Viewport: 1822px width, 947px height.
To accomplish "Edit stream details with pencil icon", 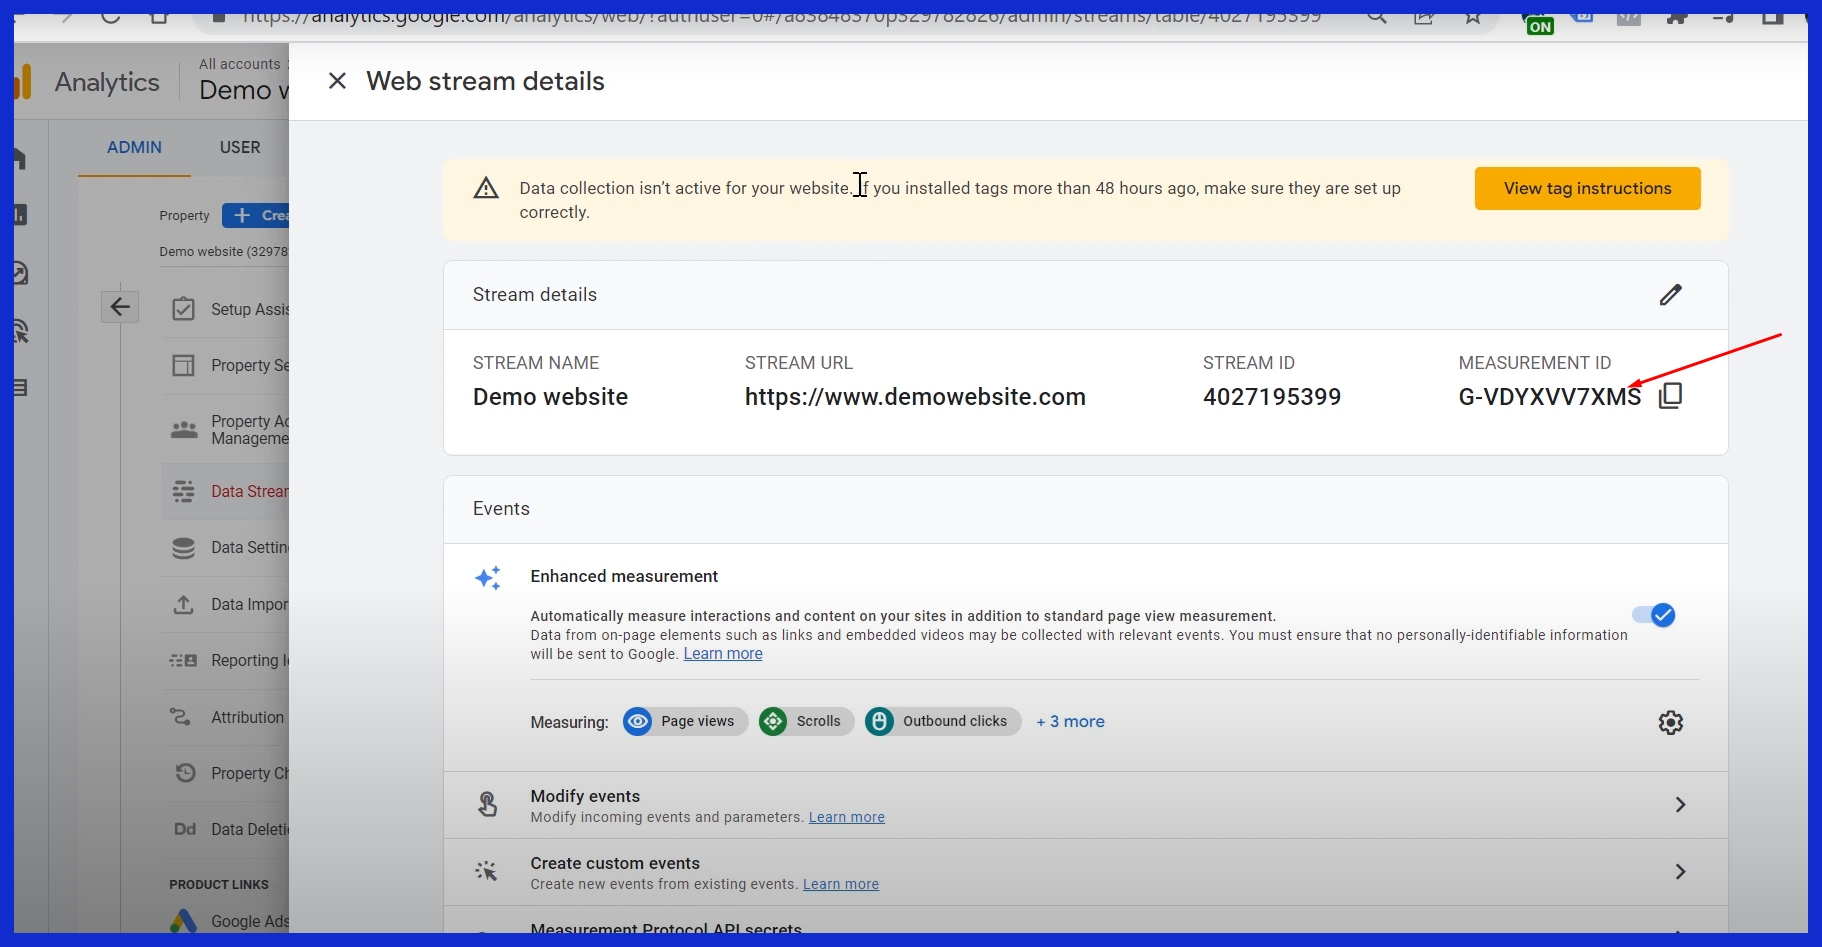I will tap(1670, 295).
